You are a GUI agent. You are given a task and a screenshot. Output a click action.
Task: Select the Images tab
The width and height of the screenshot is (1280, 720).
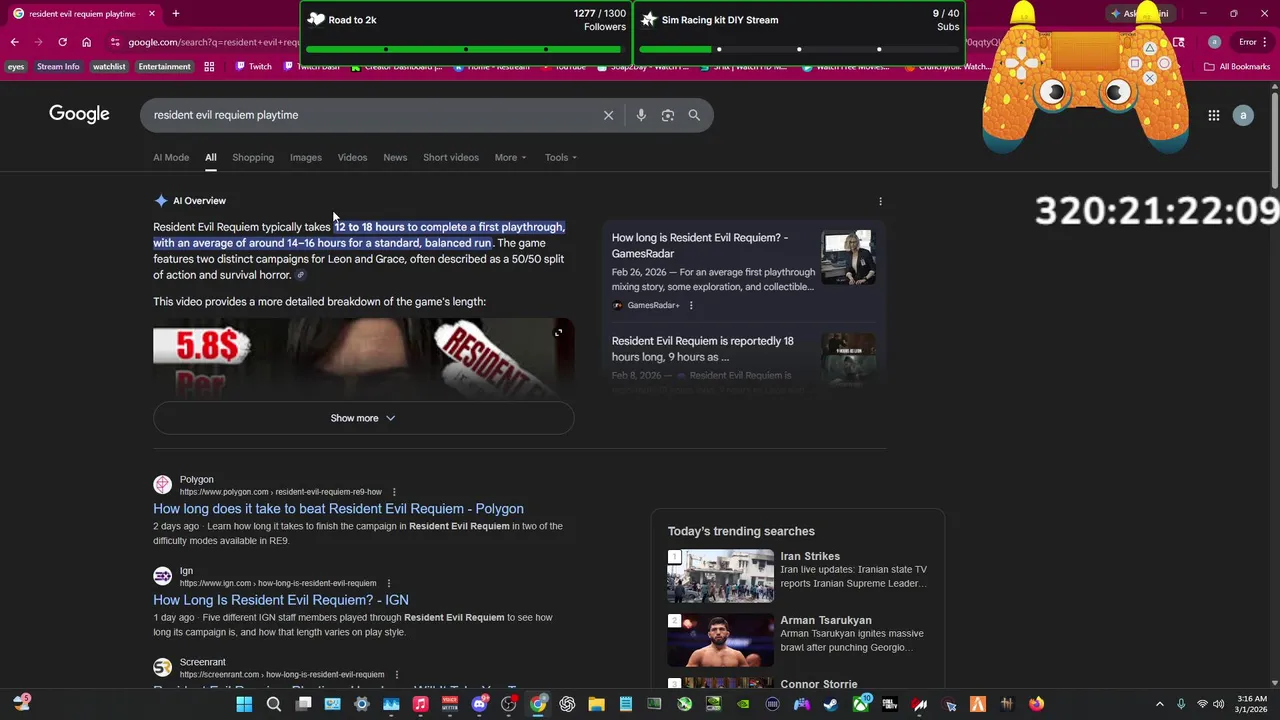click(x=306, y=157)
